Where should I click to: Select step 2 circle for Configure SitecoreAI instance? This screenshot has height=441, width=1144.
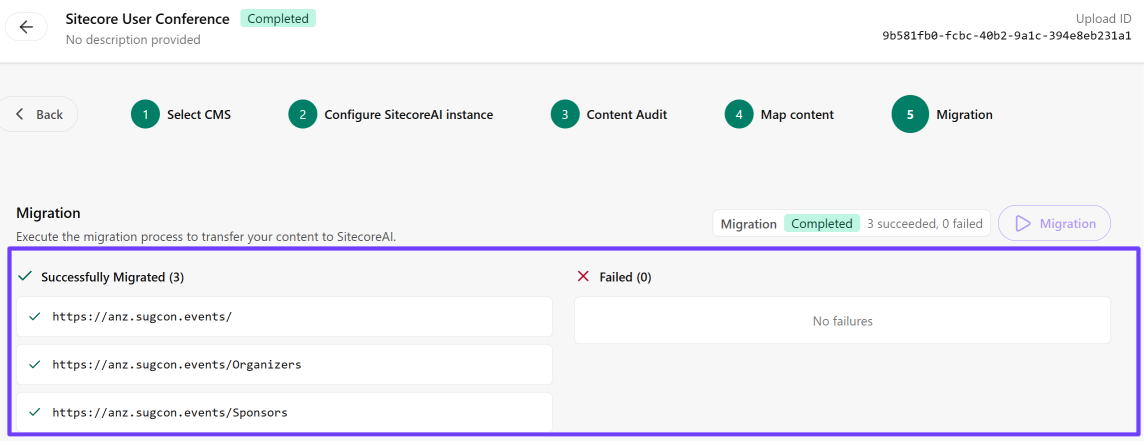303,115
